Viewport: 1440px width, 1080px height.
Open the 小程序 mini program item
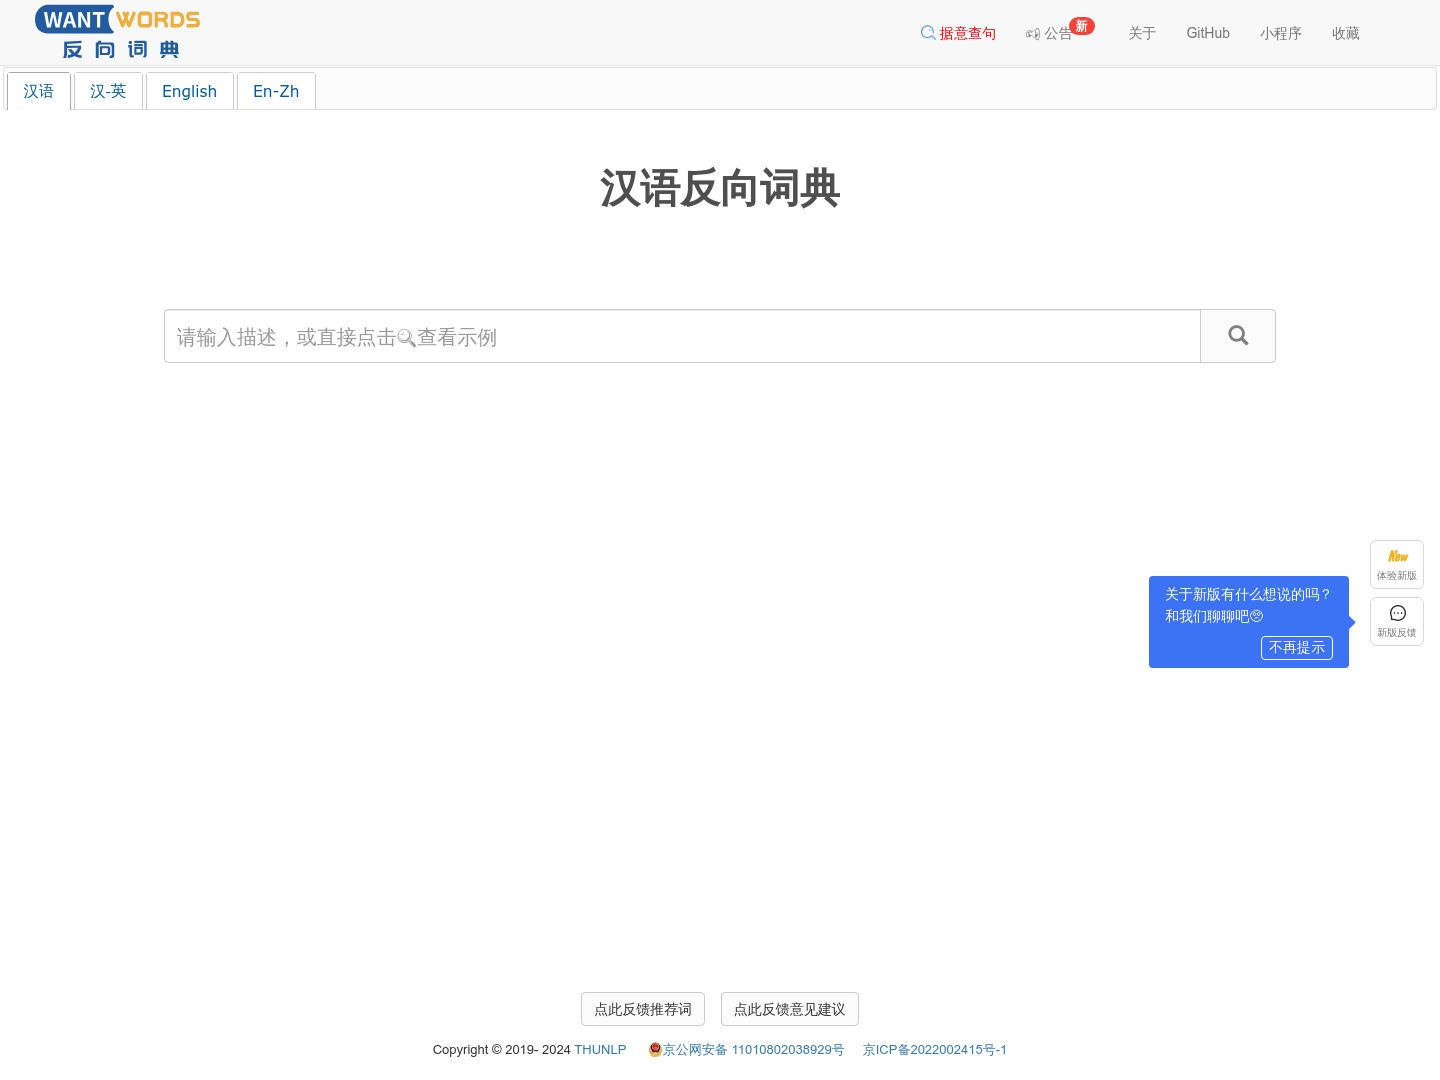[1281, 33]
